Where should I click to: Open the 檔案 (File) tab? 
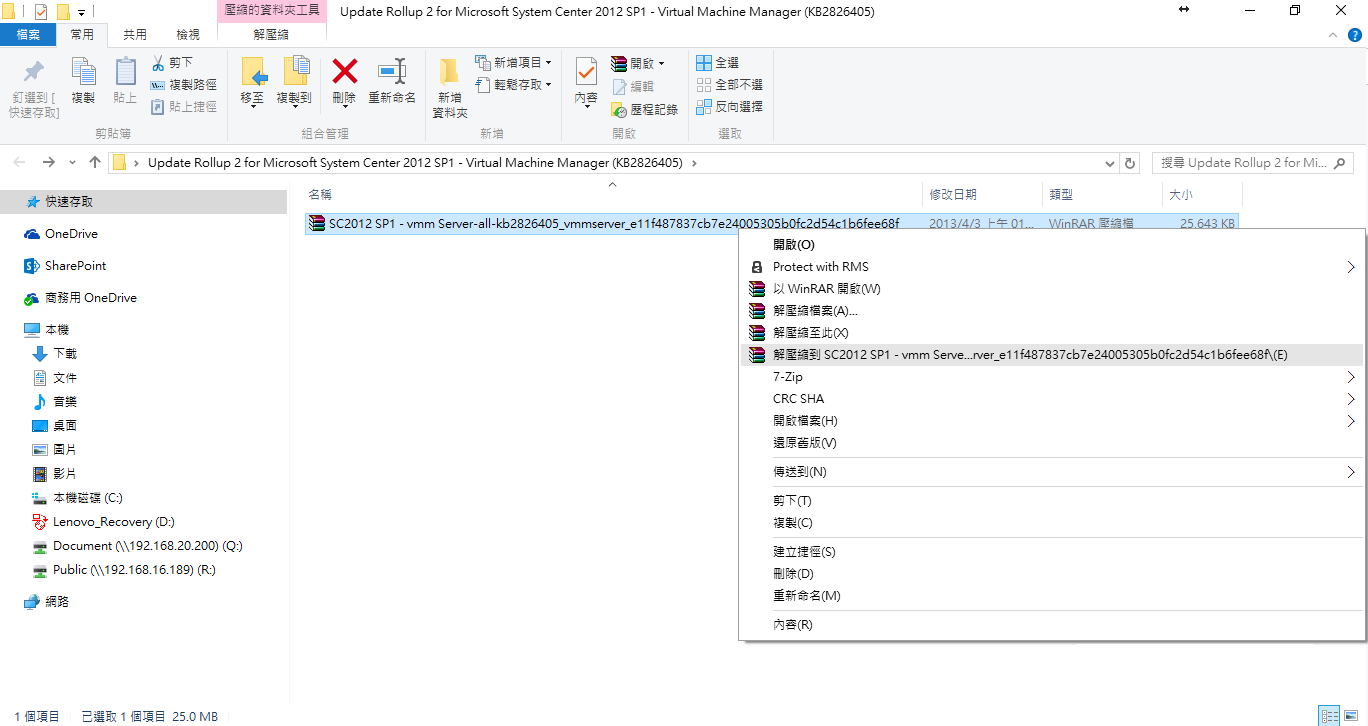[x=28, y=34]
